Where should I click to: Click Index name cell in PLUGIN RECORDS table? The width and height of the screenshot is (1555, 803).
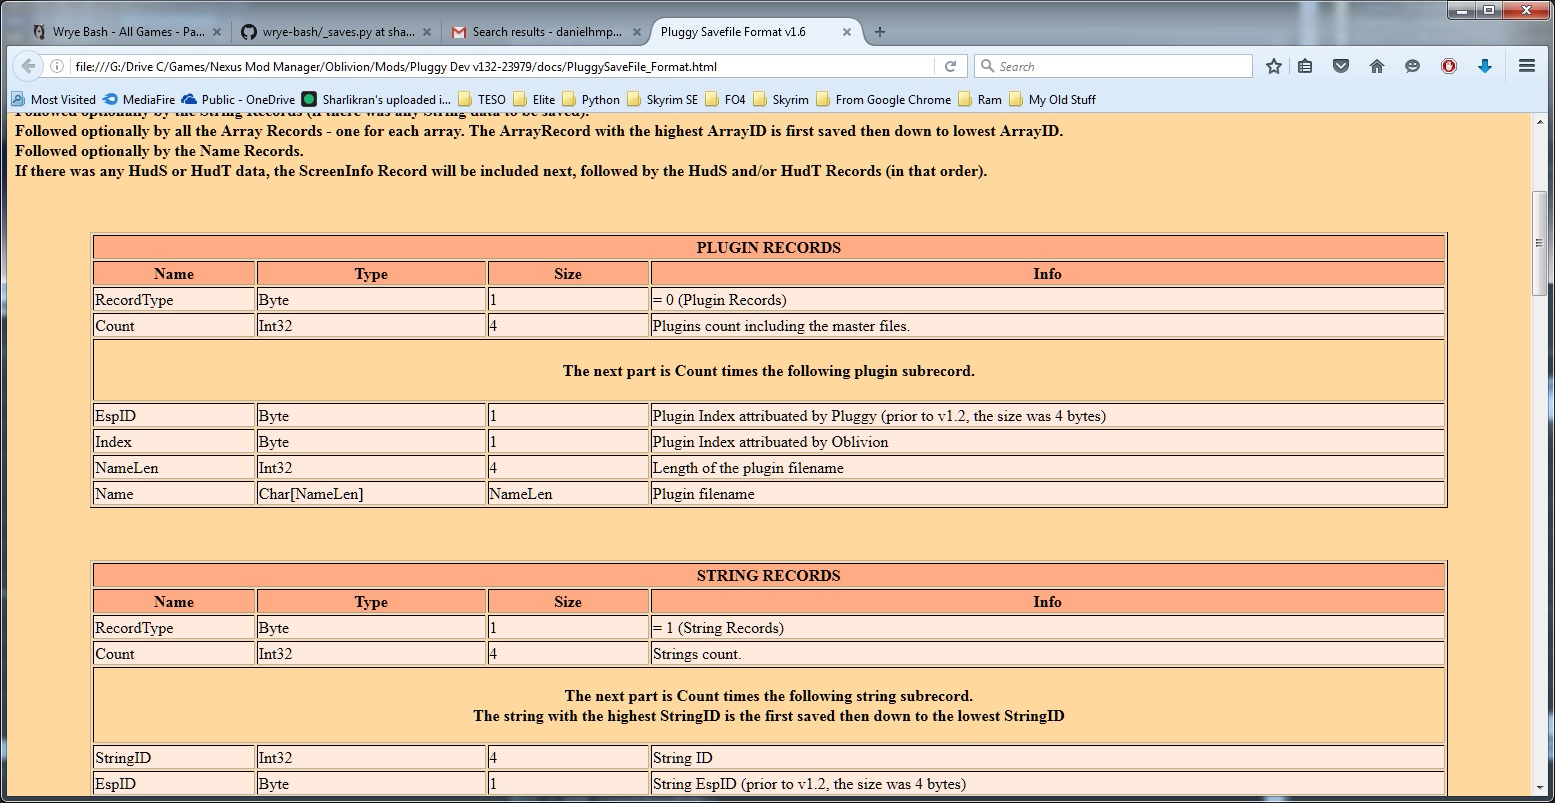click(x=174, y=442)
